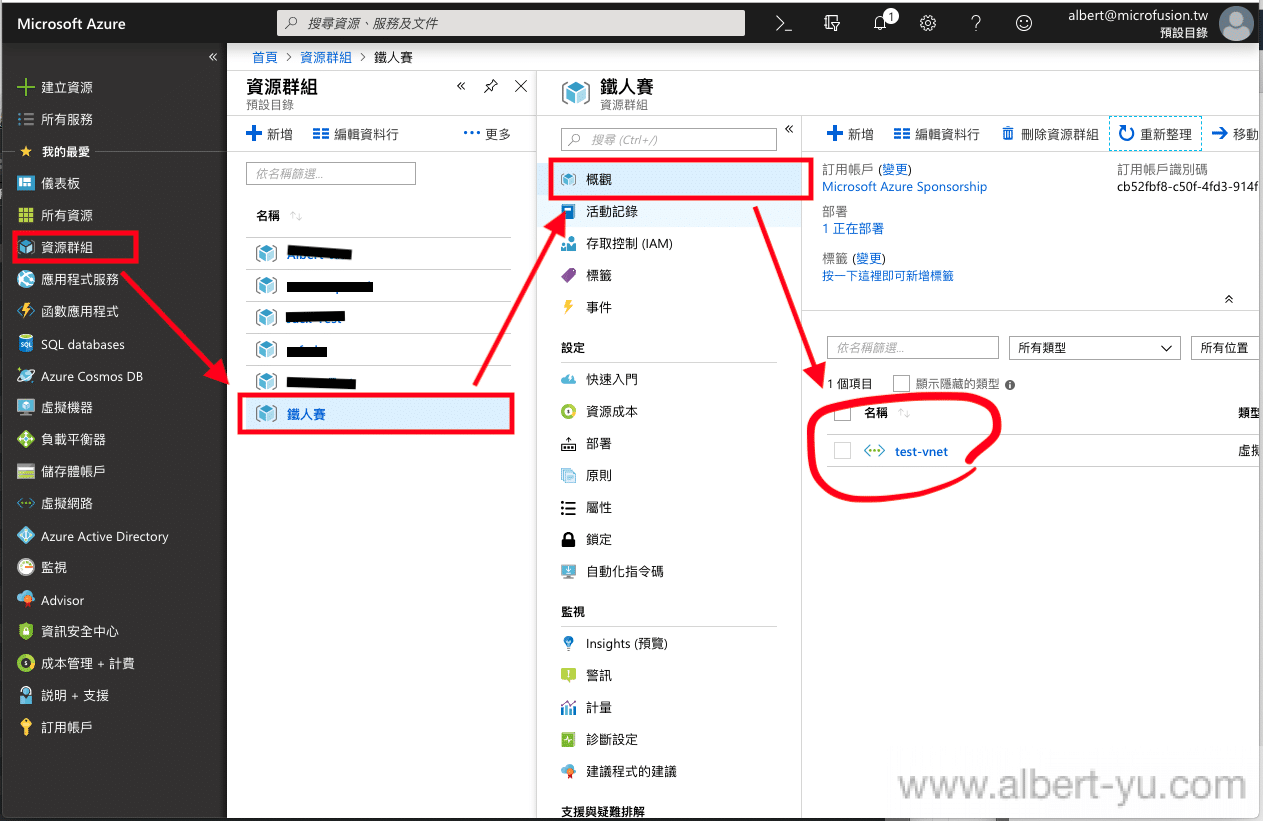Open the notifications bell
This screenshot has height=821, width=1263.
point(881,23)
